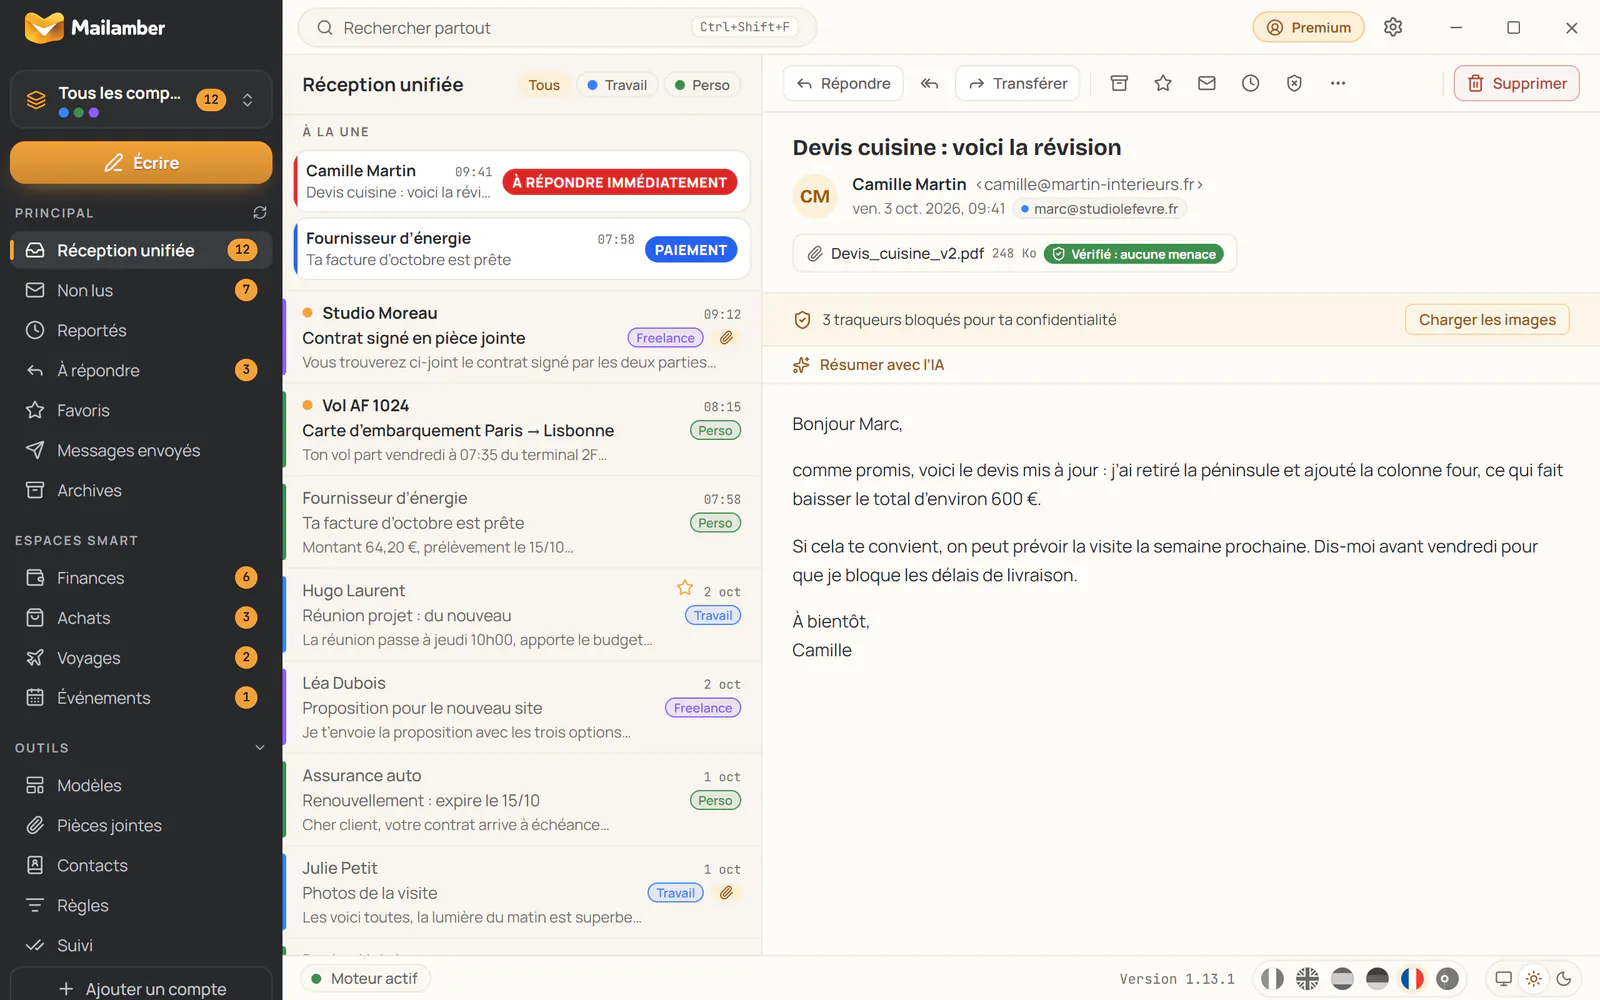Click the Répondre button
The image size is (1600, 1000).
[843, 83]
